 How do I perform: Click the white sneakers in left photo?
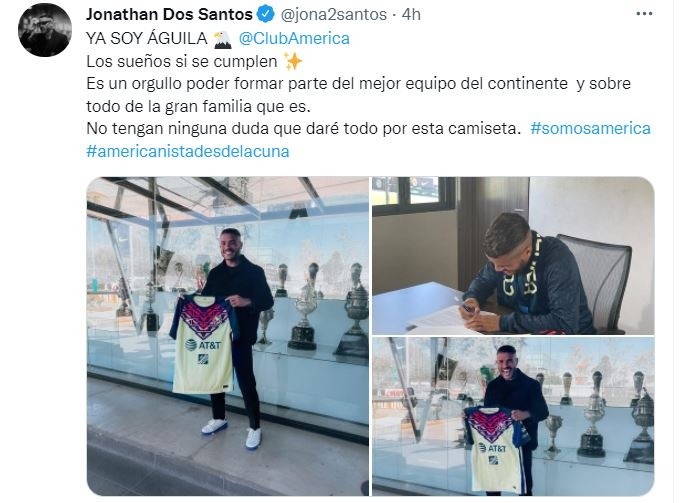pos(231,432)
